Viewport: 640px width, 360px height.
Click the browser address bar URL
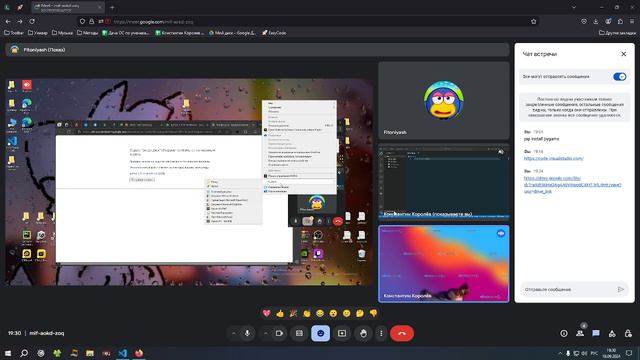(x=153, y=22)
